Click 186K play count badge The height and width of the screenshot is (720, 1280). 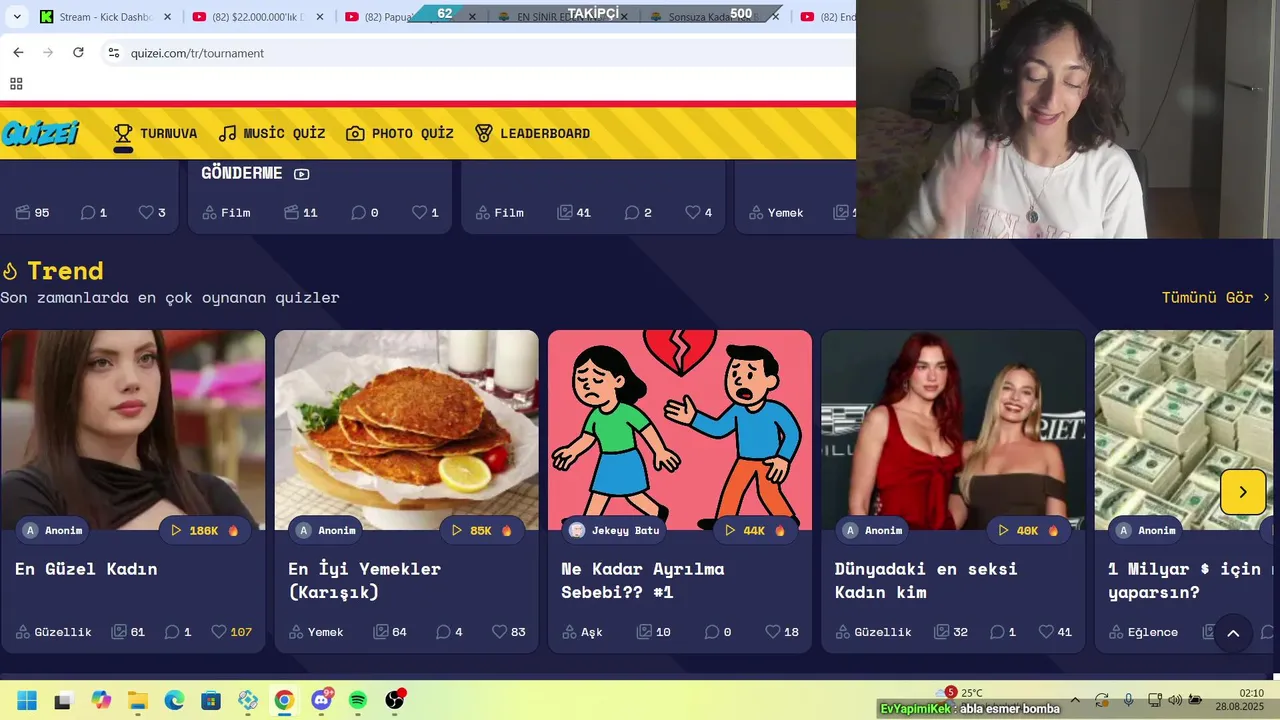click(x=205, y=530)
